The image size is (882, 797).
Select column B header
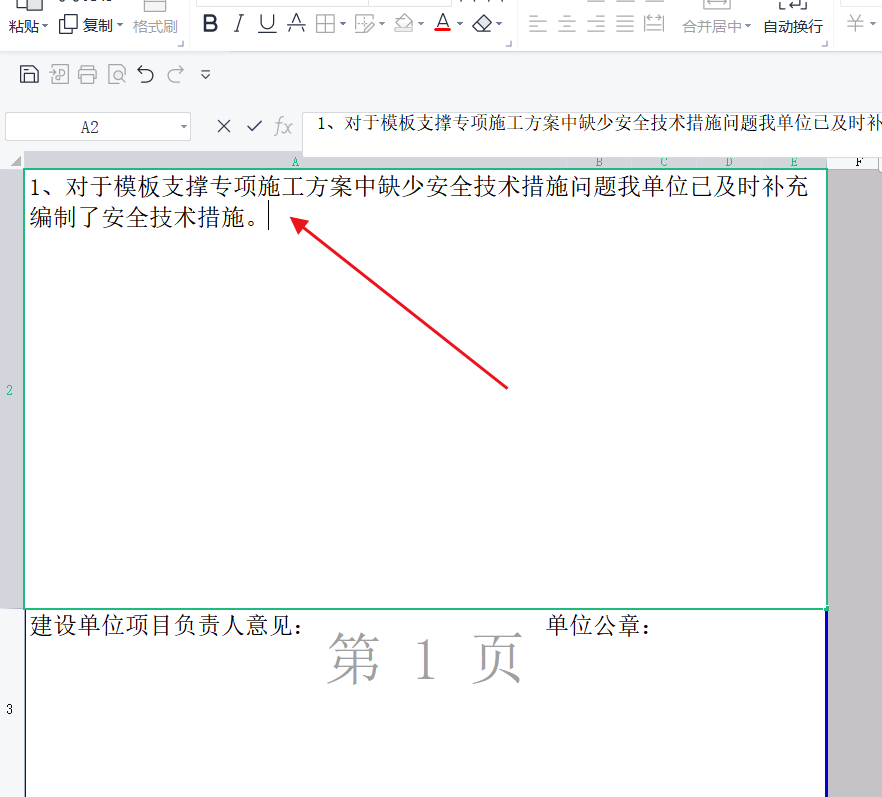tap(599, 163)
